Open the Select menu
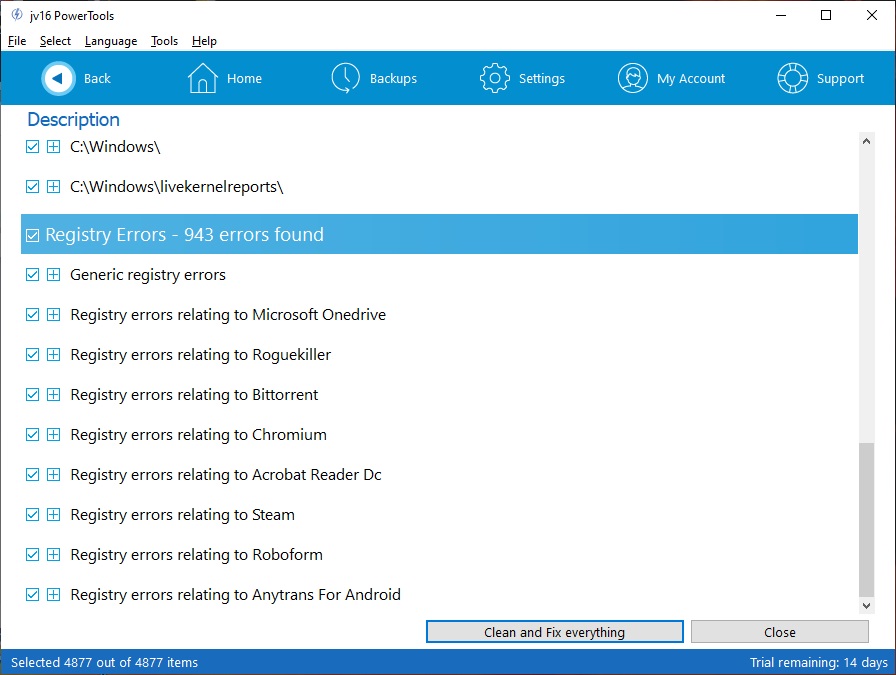The image size is (896, 675). pyautogui.click(x=55, y=41)
